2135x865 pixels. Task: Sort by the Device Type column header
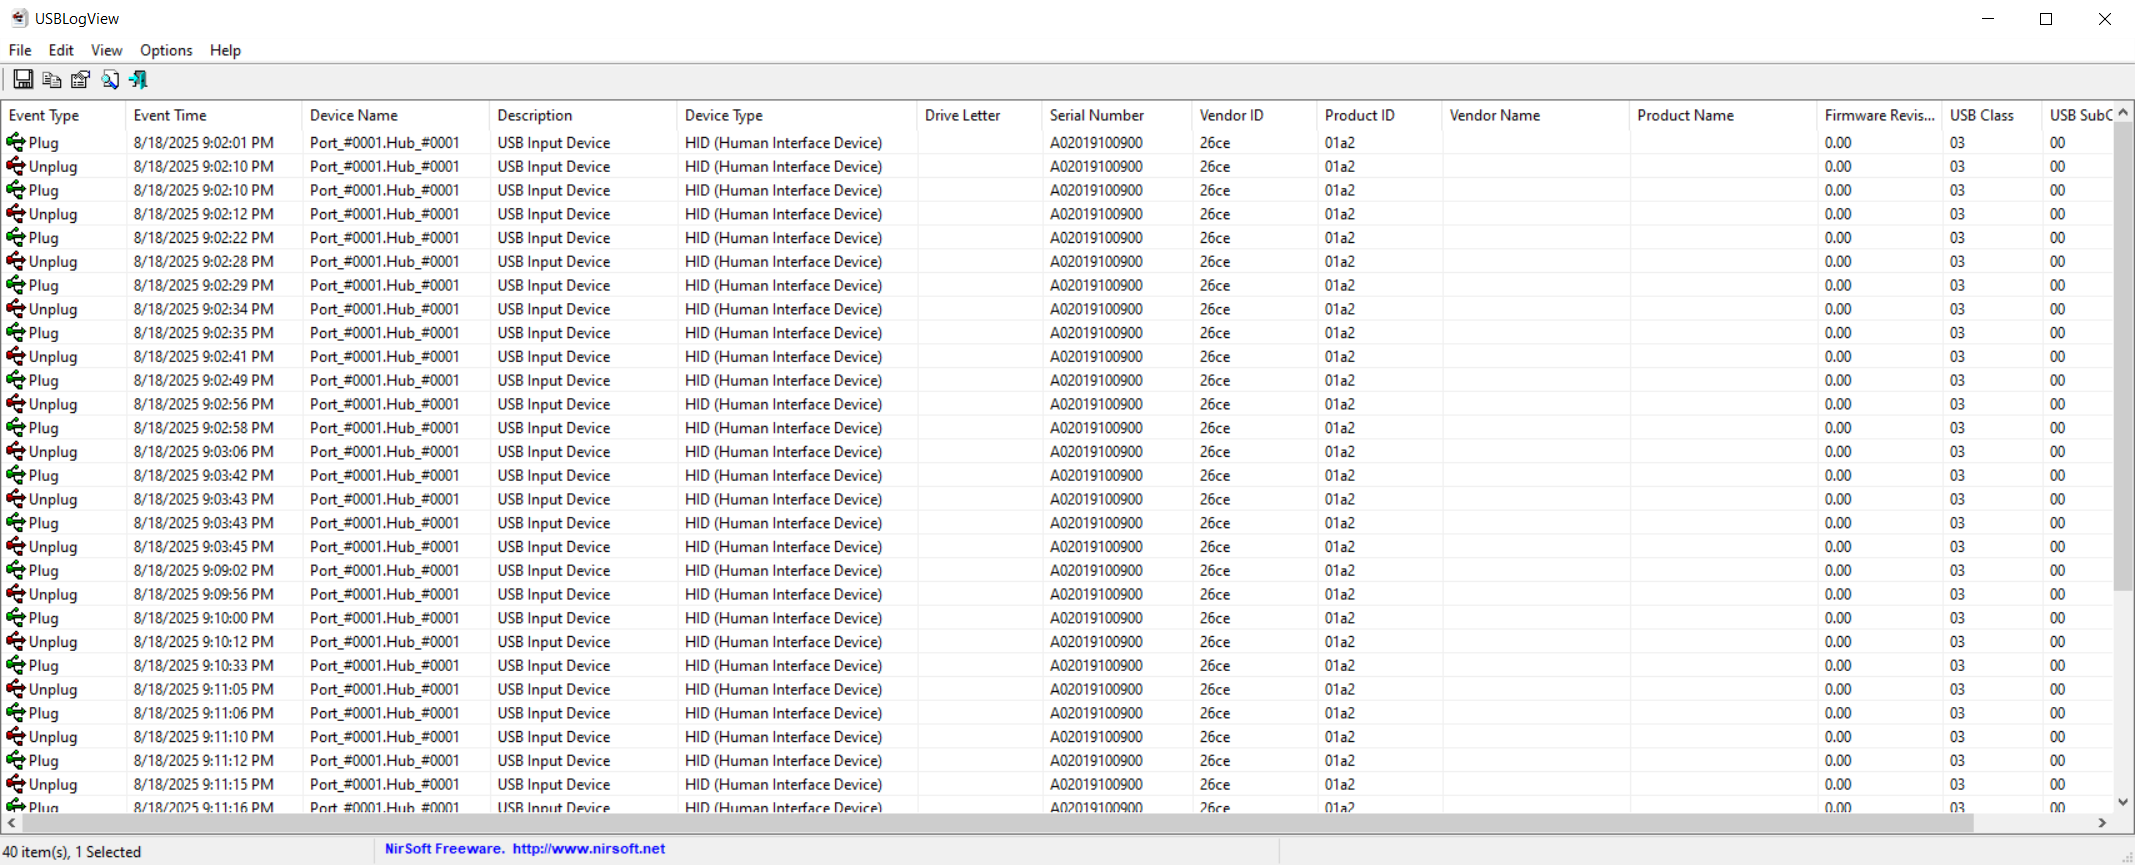point(796,115)
